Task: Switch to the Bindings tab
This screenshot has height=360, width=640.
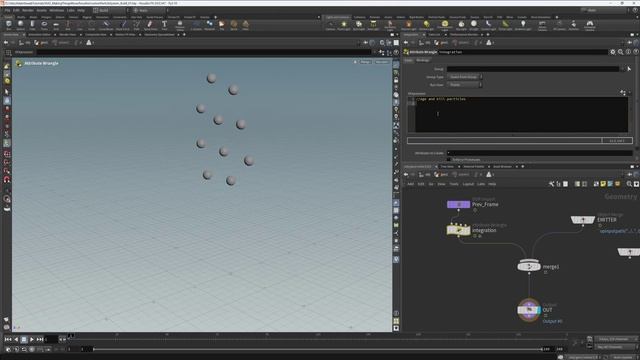Action: pyautogui.click(x=423, y=60)
